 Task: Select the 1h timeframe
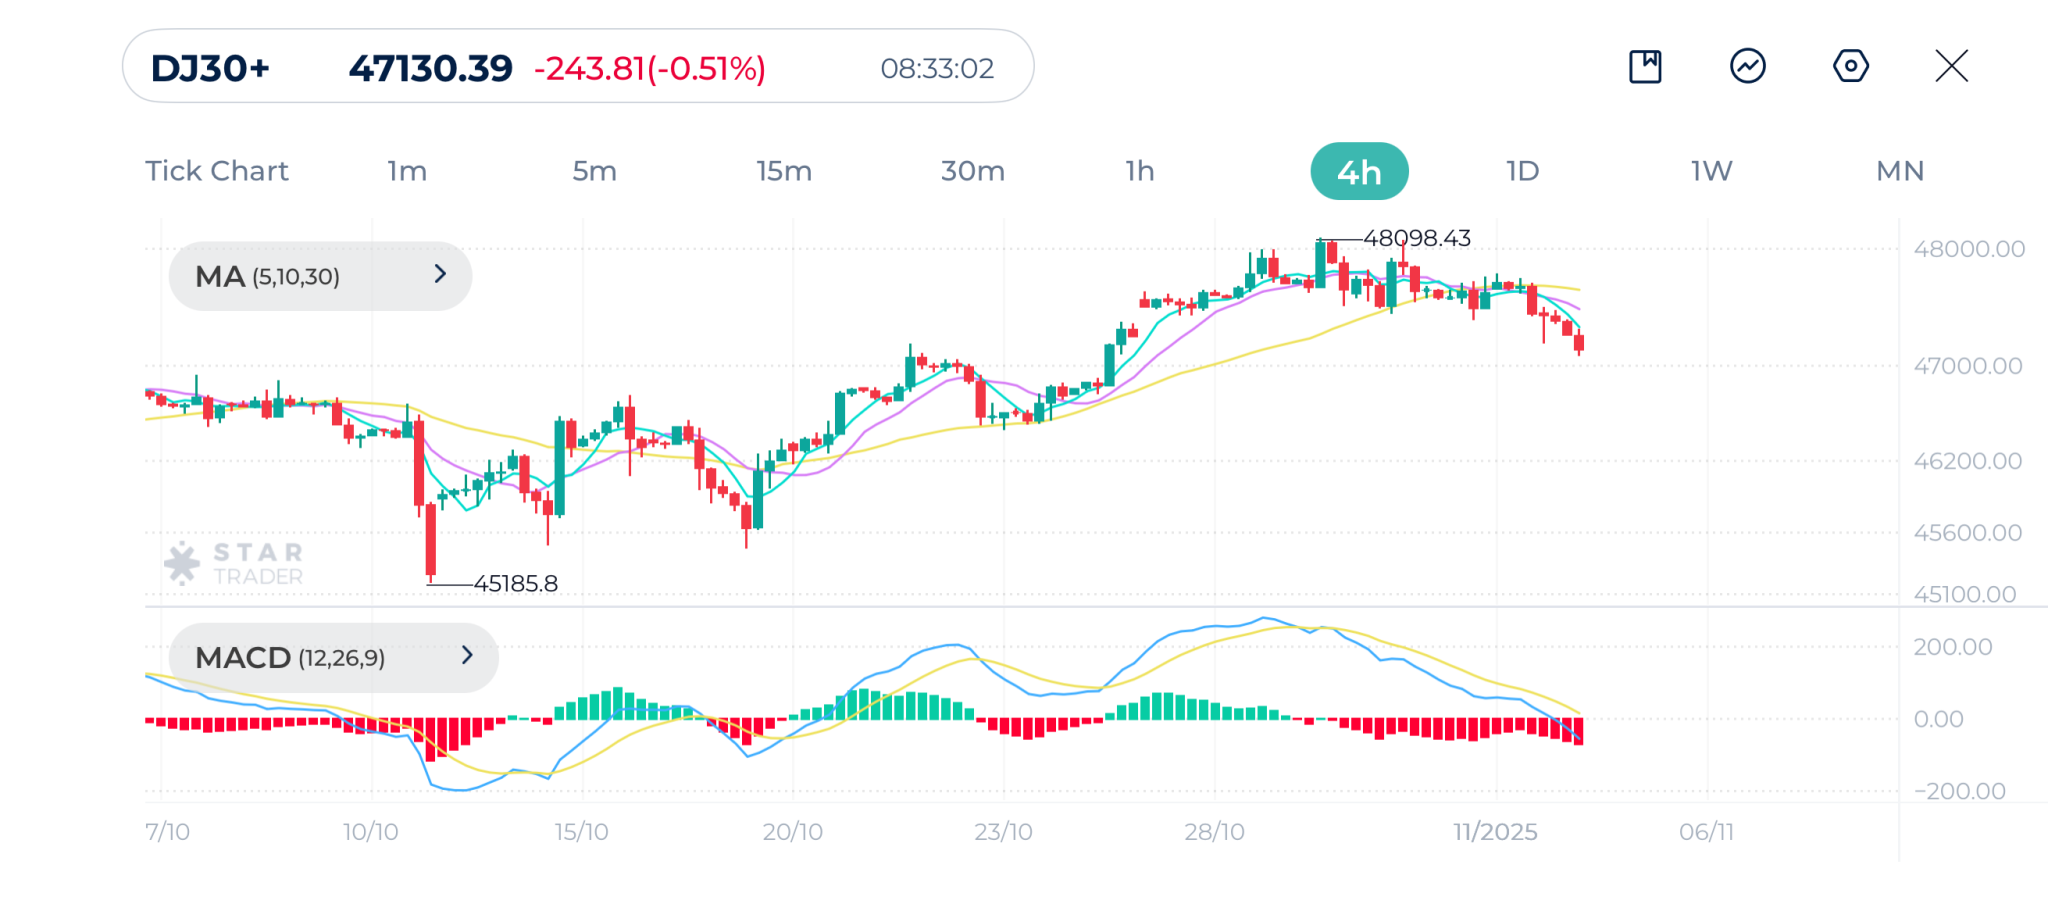[x=1139, y=171]
